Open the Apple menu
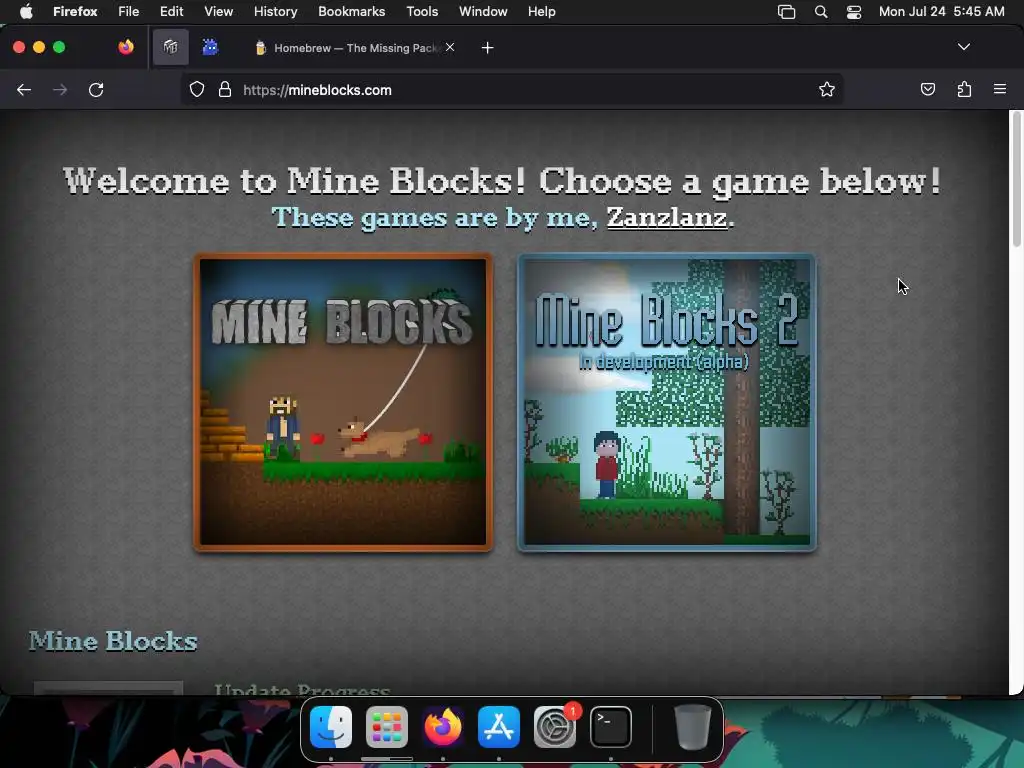This screenshot has width=1024, height=768. coord(26,12)
